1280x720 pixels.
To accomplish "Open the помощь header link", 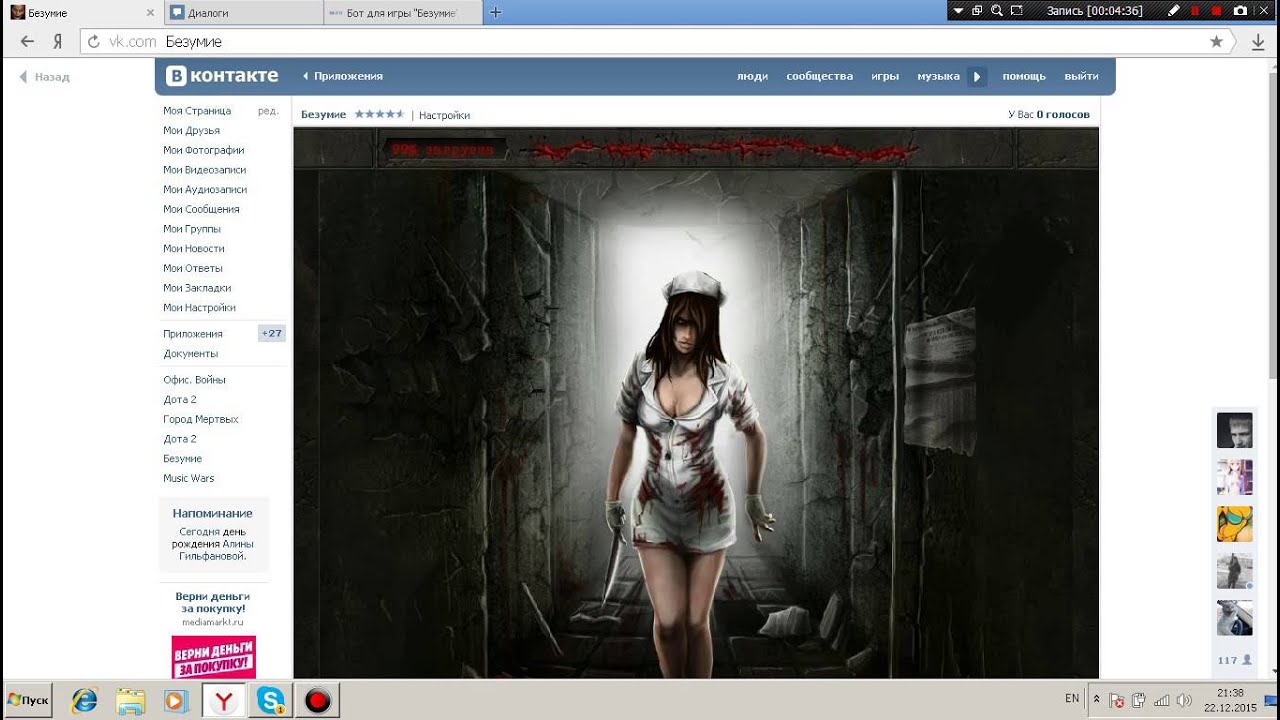I will point(1024,76).
